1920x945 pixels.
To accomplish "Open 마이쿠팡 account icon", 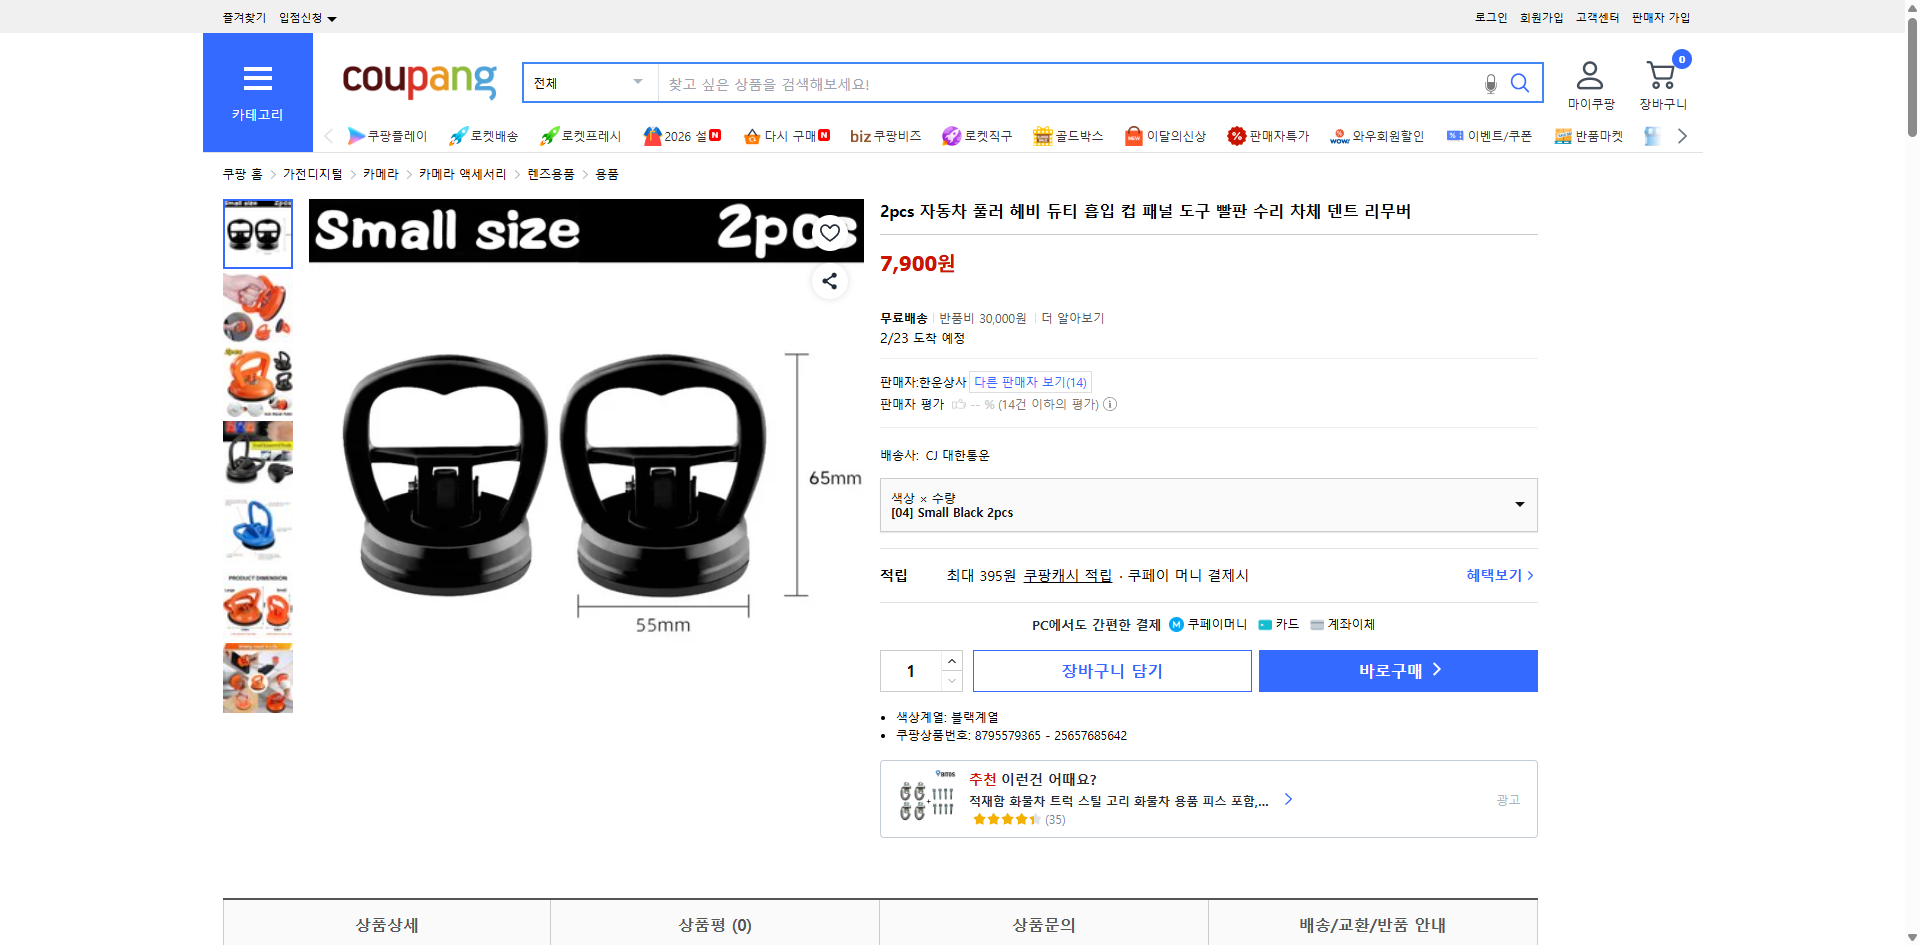I will coord(1588,74).
